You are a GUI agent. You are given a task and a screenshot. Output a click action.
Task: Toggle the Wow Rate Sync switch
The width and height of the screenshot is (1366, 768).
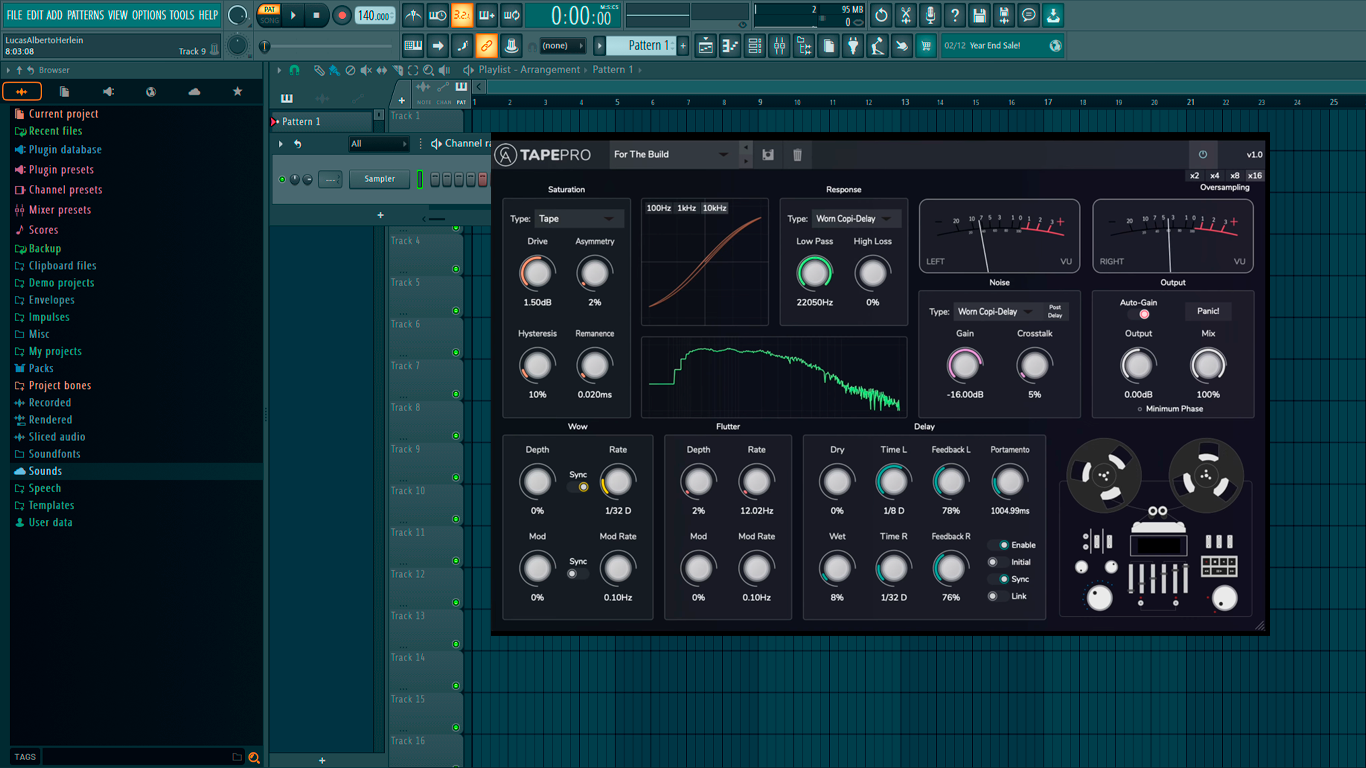[x=578, y=487]
